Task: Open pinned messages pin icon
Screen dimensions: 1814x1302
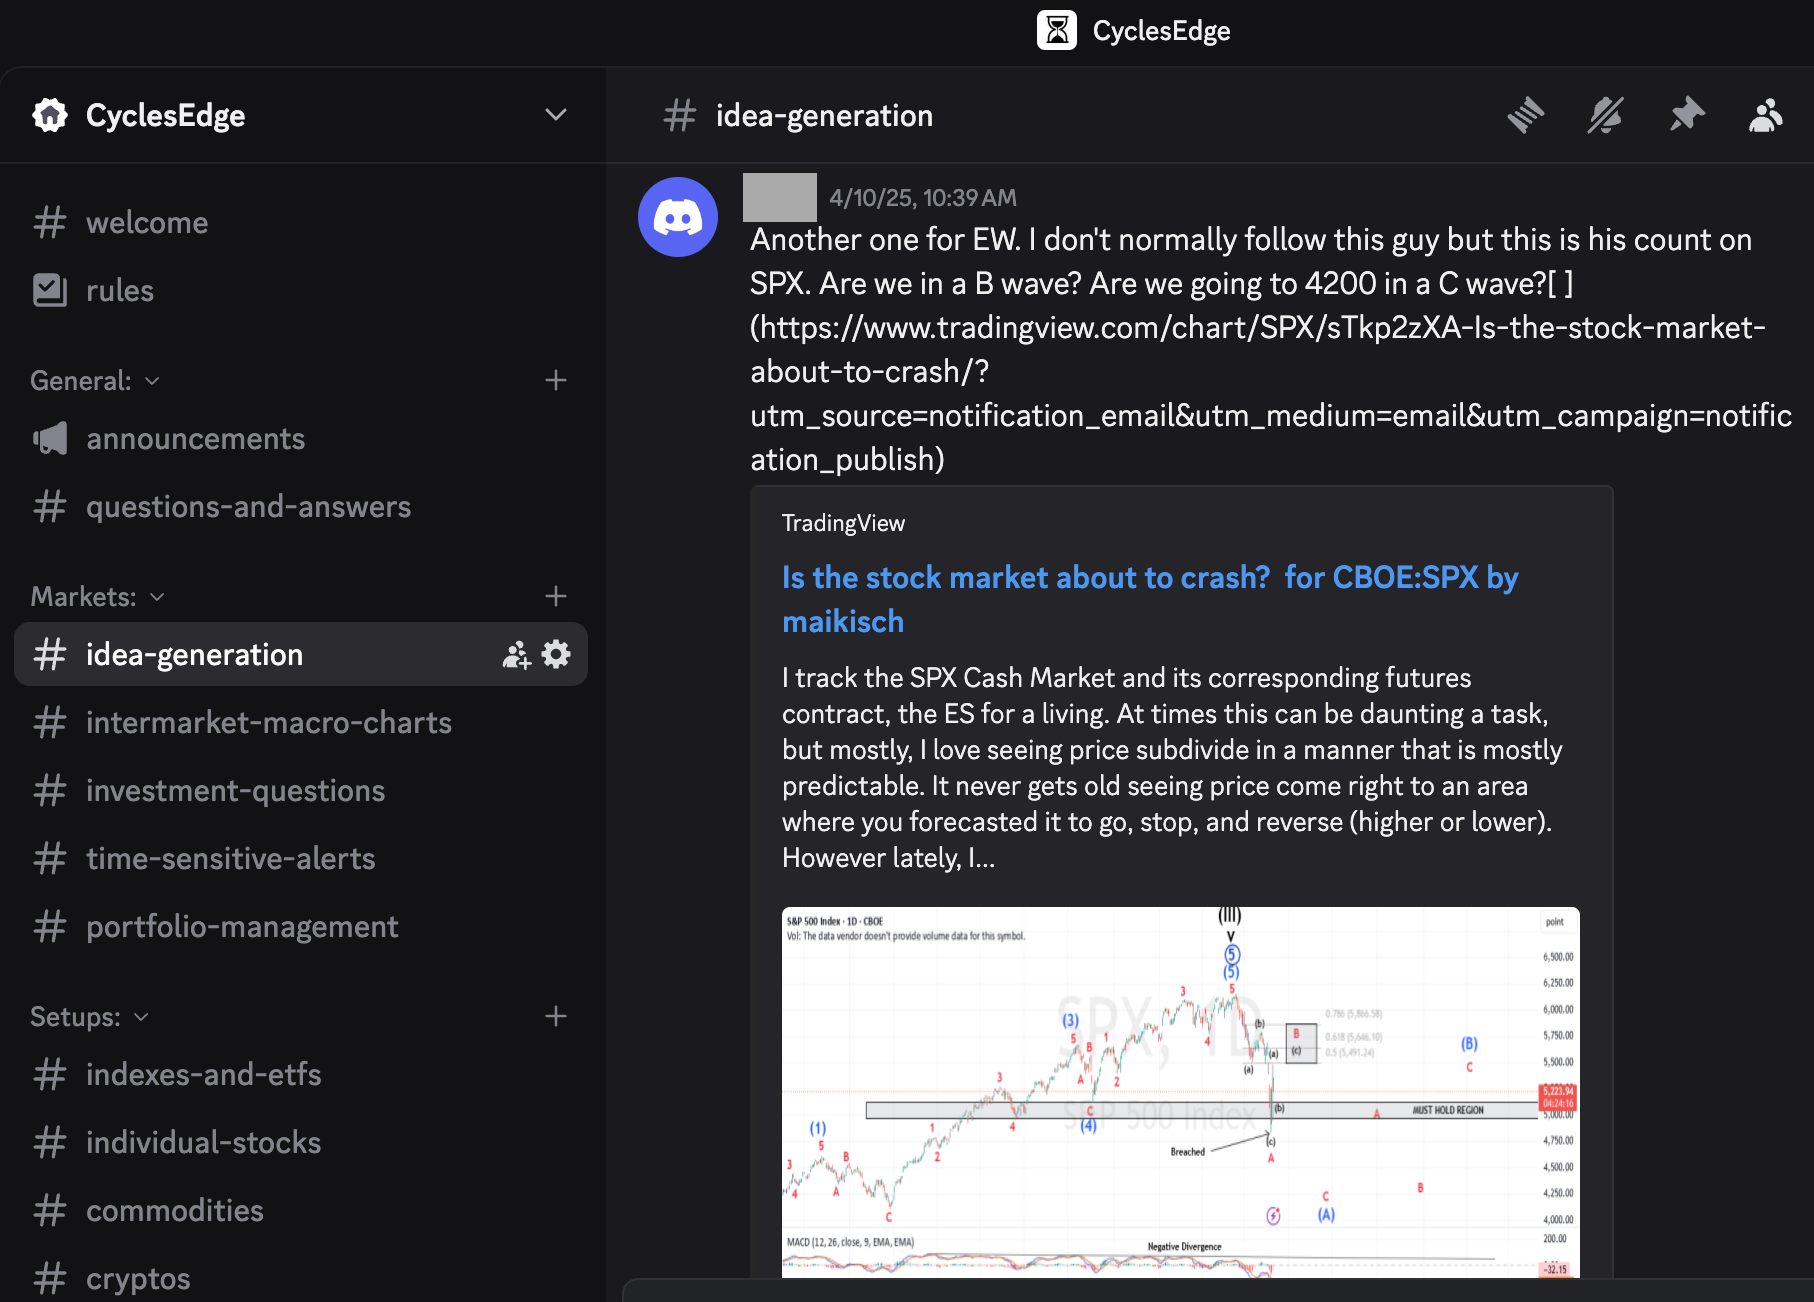Action: coord(1686,115)
